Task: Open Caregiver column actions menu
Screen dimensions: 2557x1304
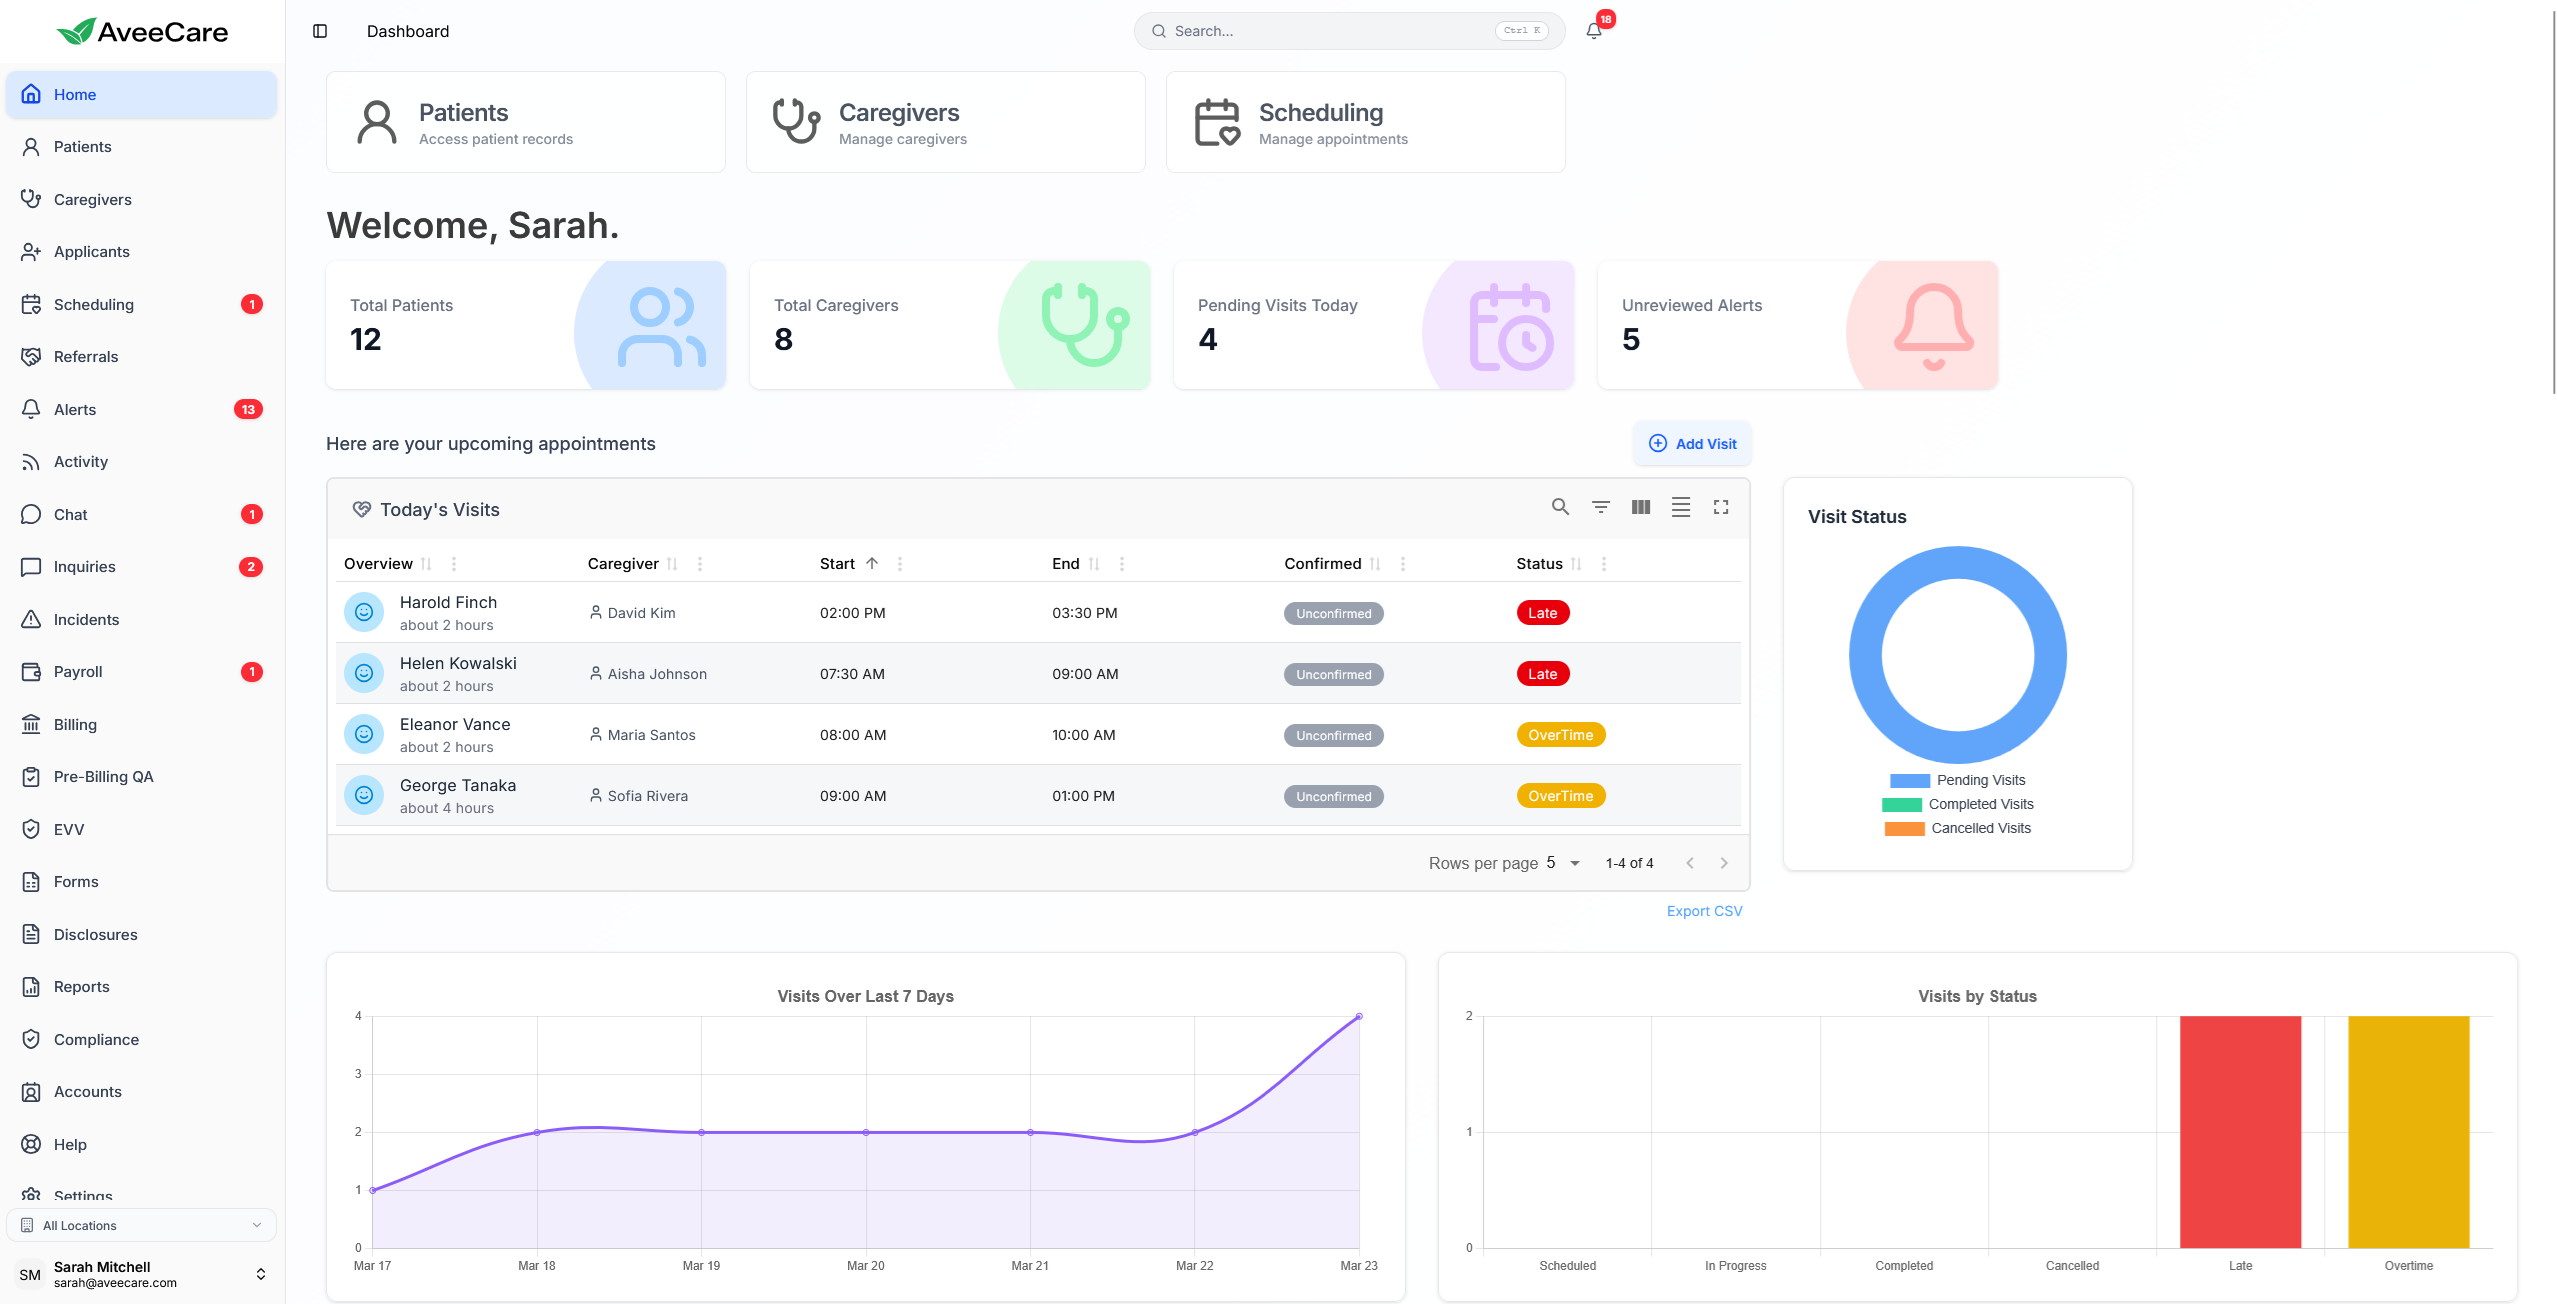Action: [700, 564]
